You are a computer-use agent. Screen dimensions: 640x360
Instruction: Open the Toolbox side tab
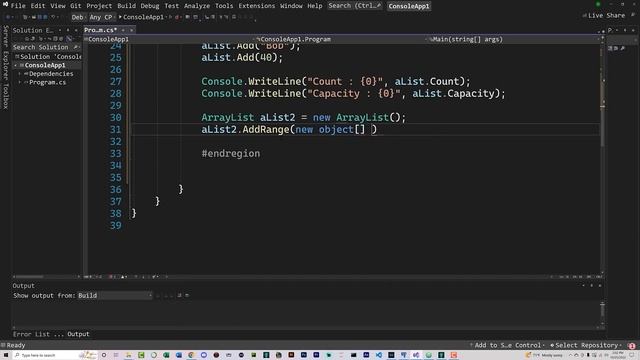5,96
